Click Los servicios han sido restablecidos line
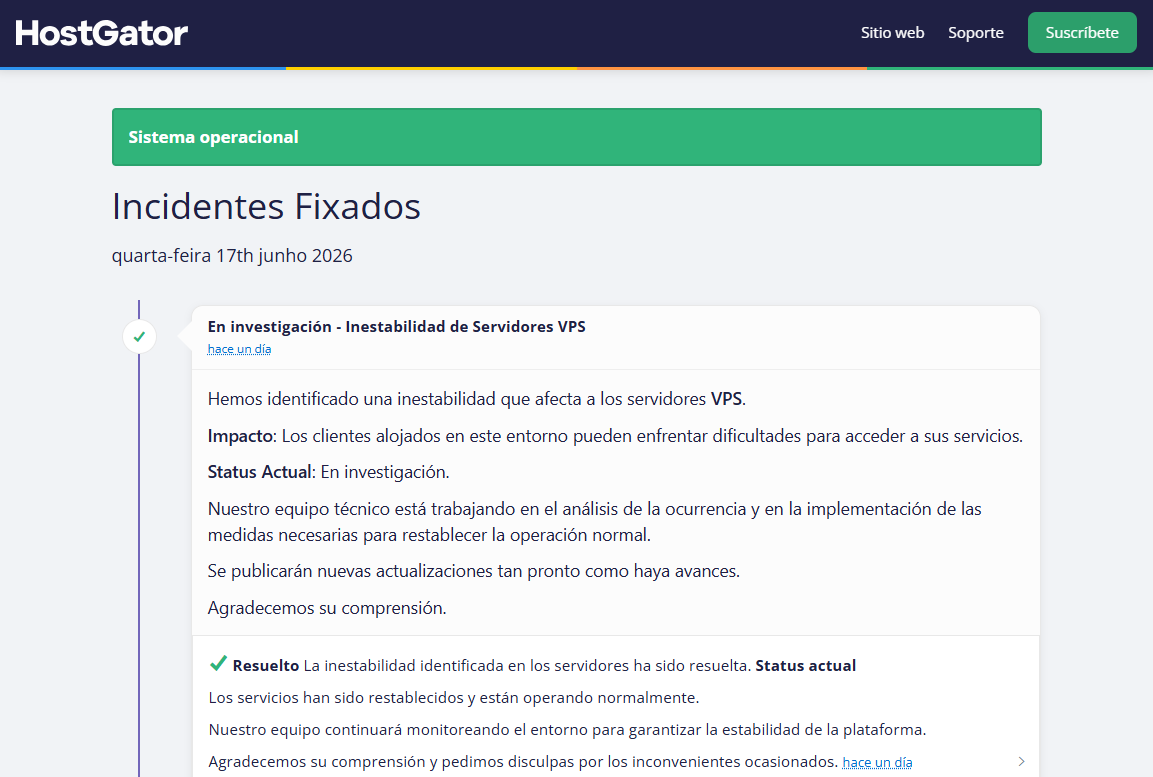Viewport: 1153px width, 777px height. (x=454, y=698)
